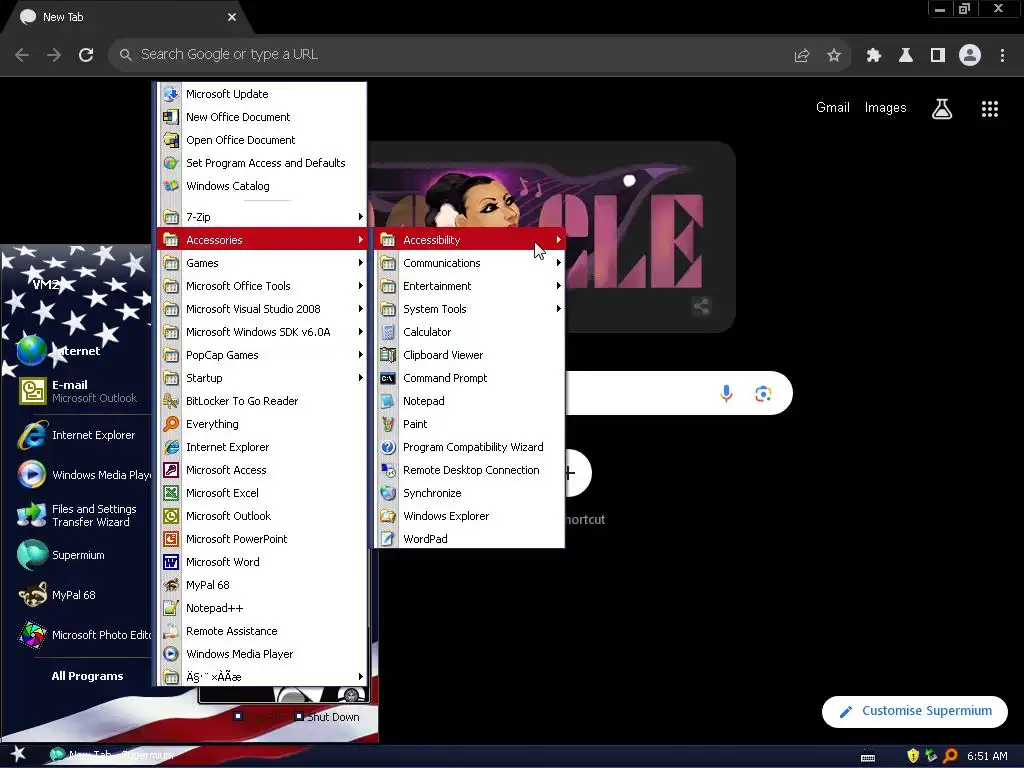Click the Google doodle image

pos(552,237)
